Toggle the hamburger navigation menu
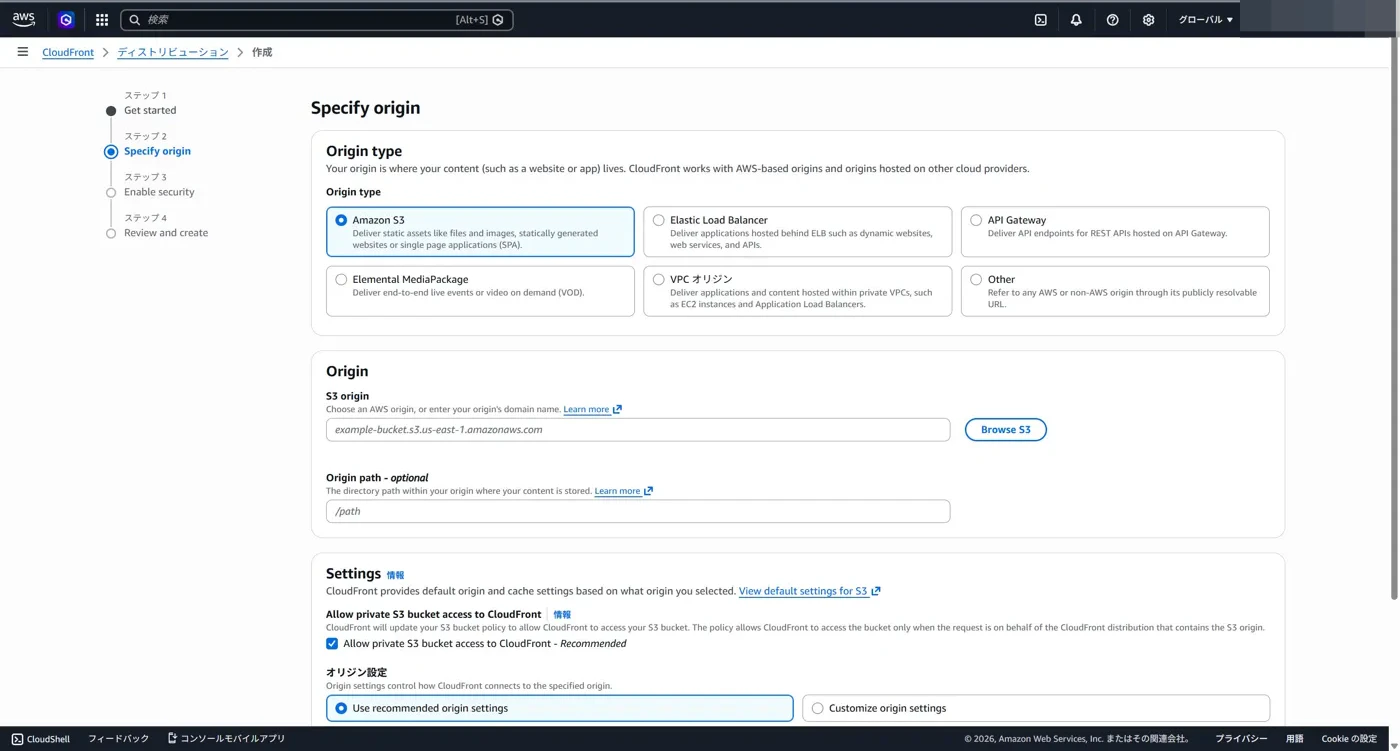This screenshot has width=1400, height=751. click(22, 52)
